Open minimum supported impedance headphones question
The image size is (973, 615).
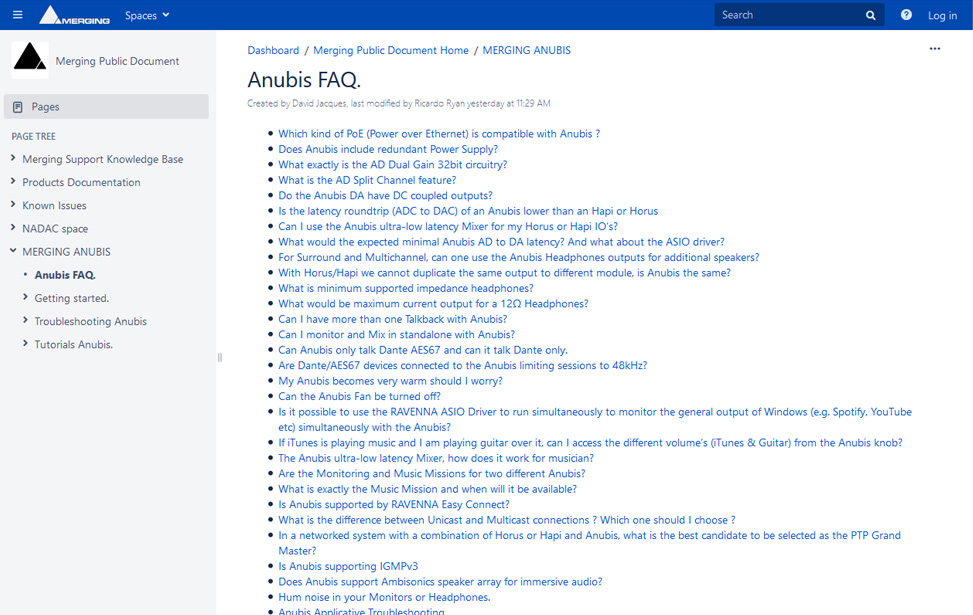[x=406, y=288]
